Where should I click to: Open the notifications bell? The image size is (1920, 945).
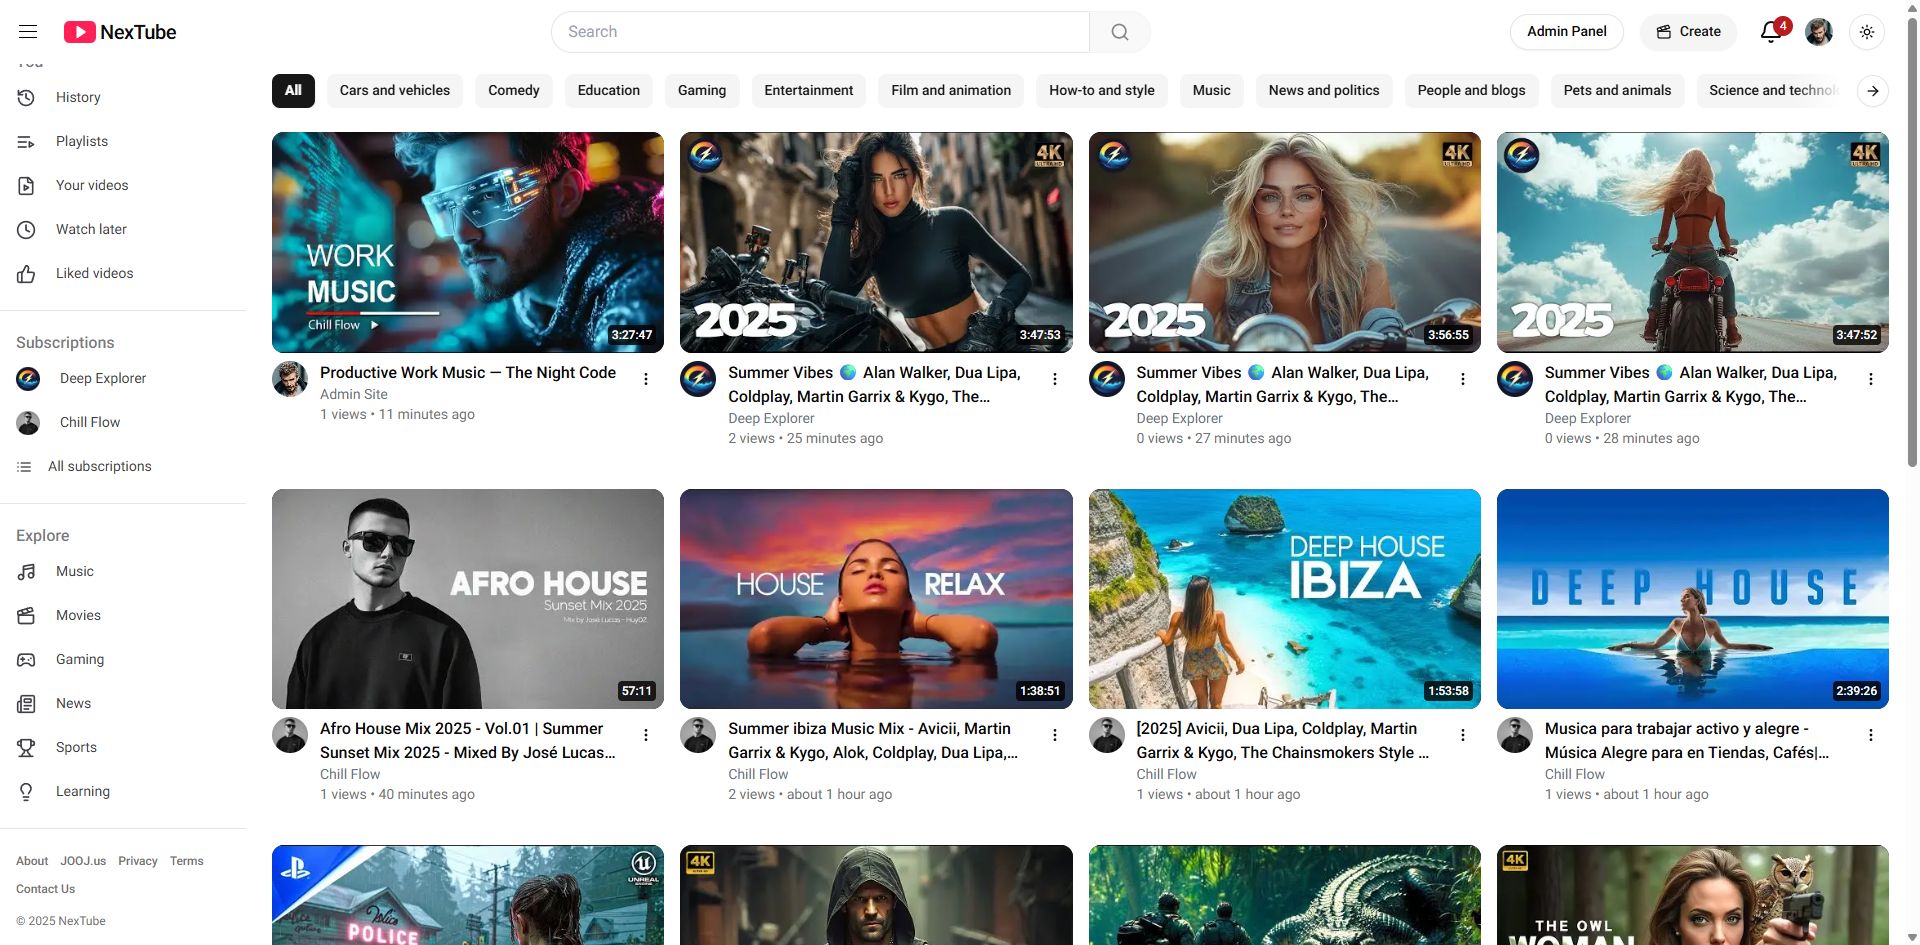[x=1770, y=32]
